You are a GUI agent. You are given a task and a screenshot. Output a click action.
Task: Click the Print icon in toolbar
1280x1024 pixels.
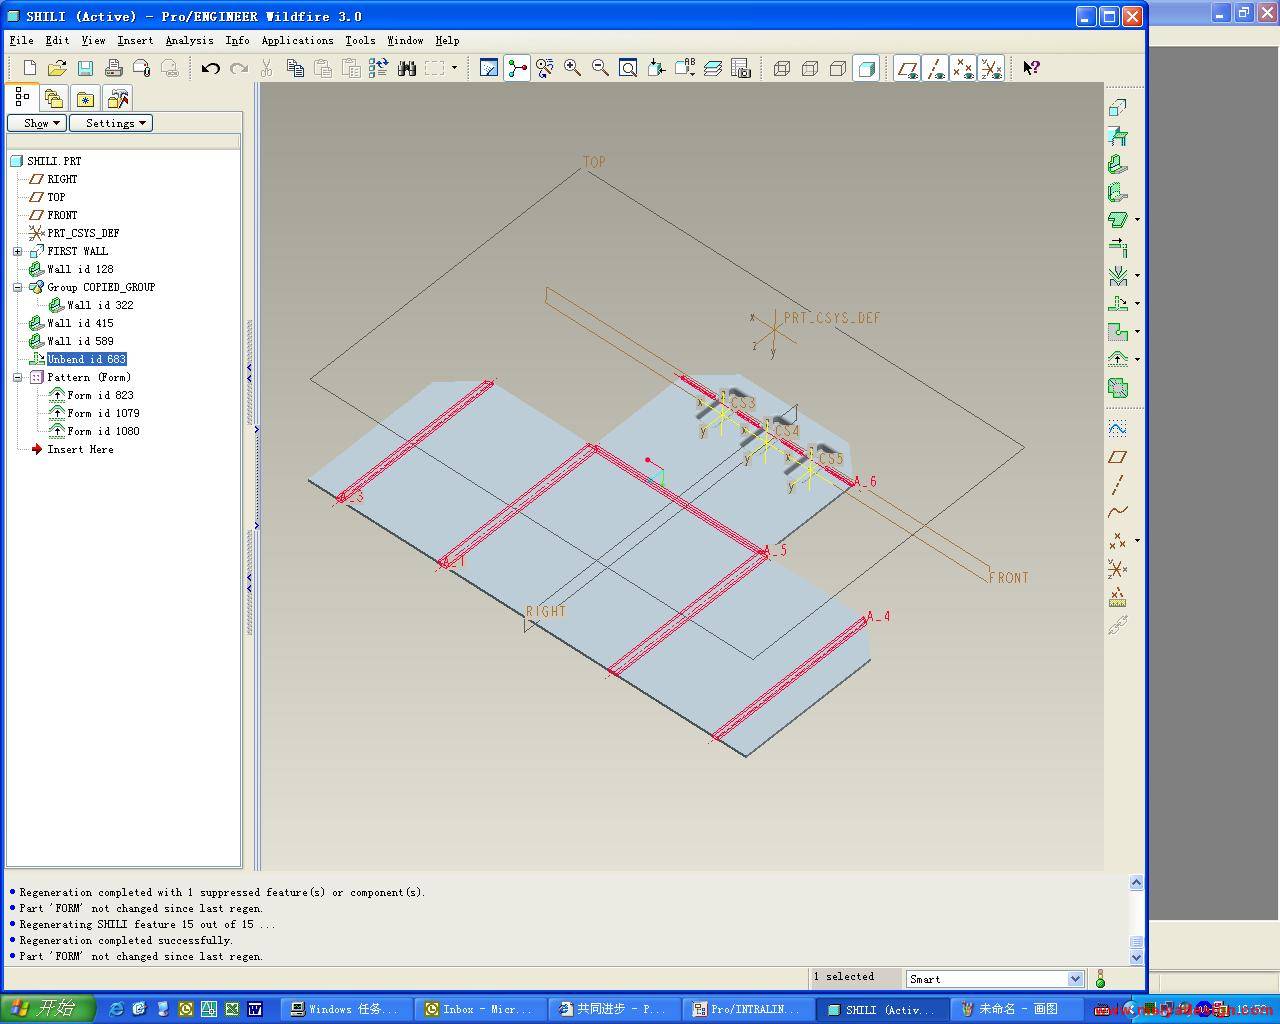113,68
